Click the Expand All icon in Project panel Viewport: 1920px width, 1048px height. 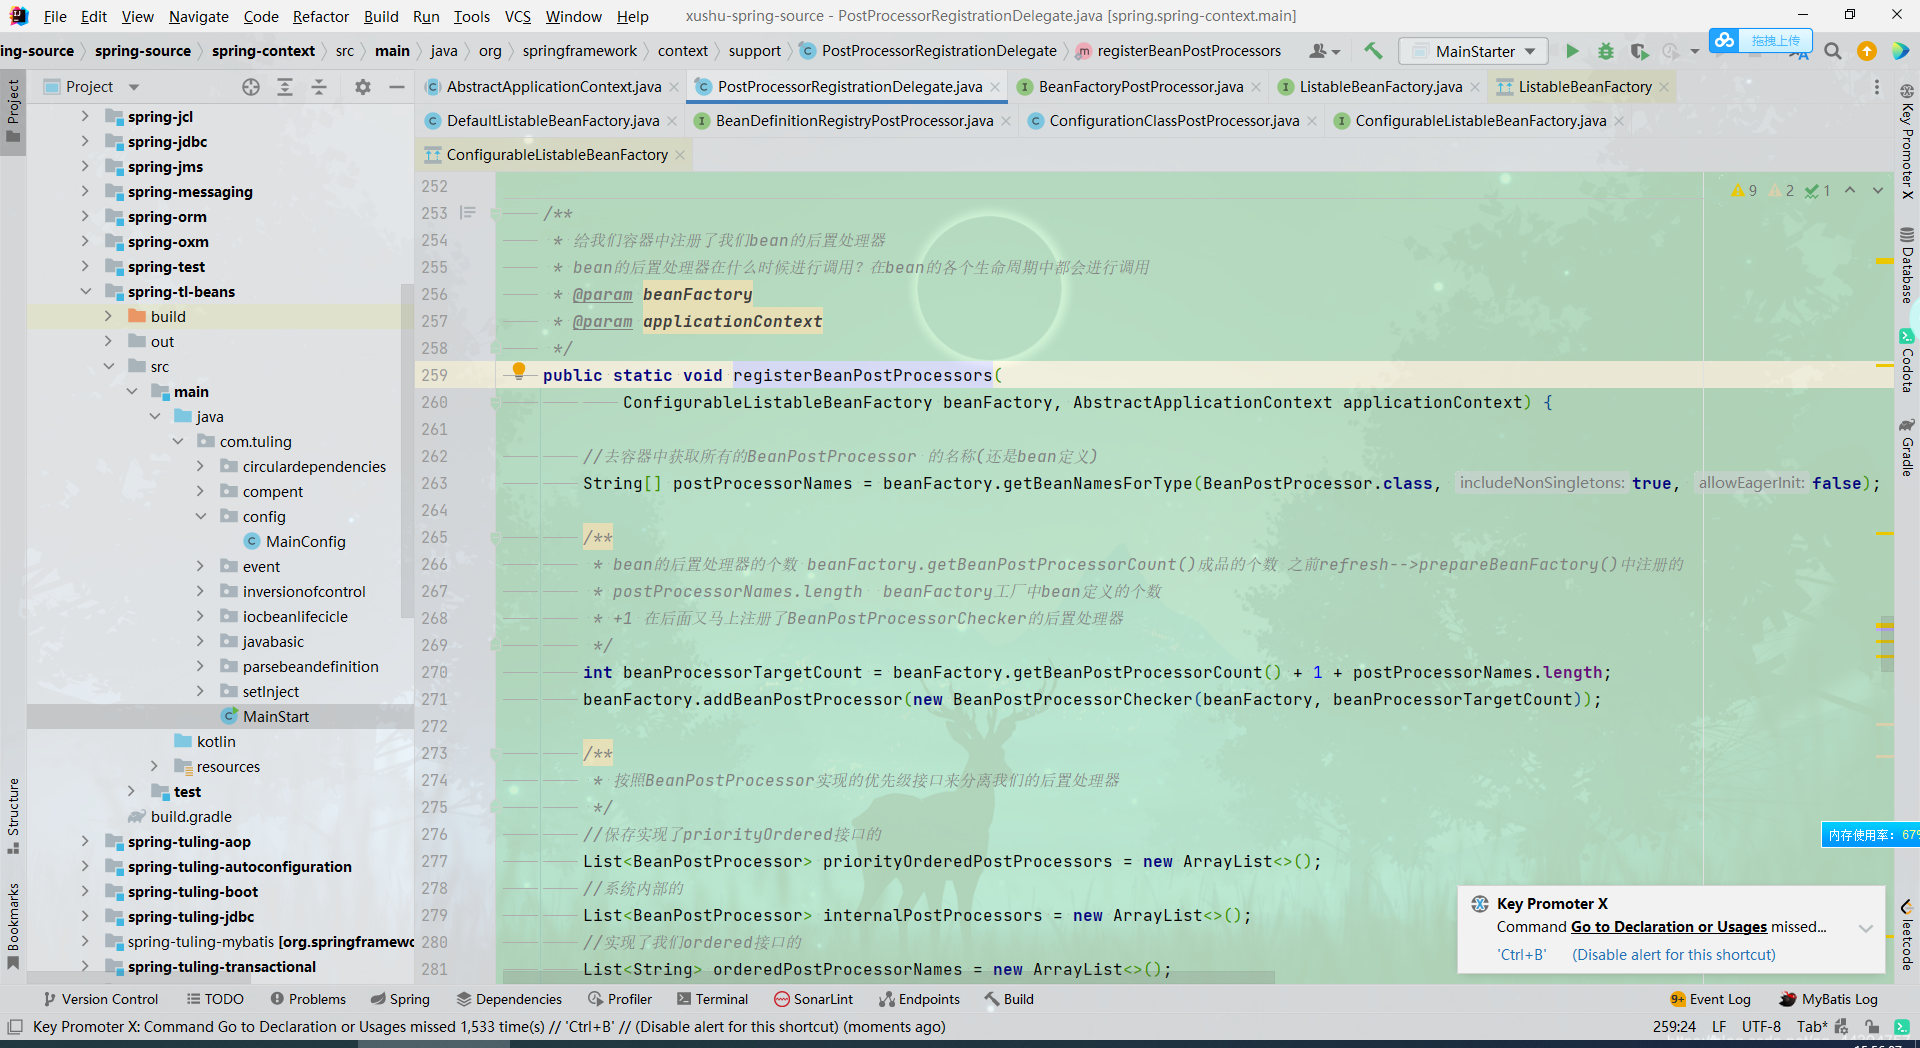tap(285, 87)
